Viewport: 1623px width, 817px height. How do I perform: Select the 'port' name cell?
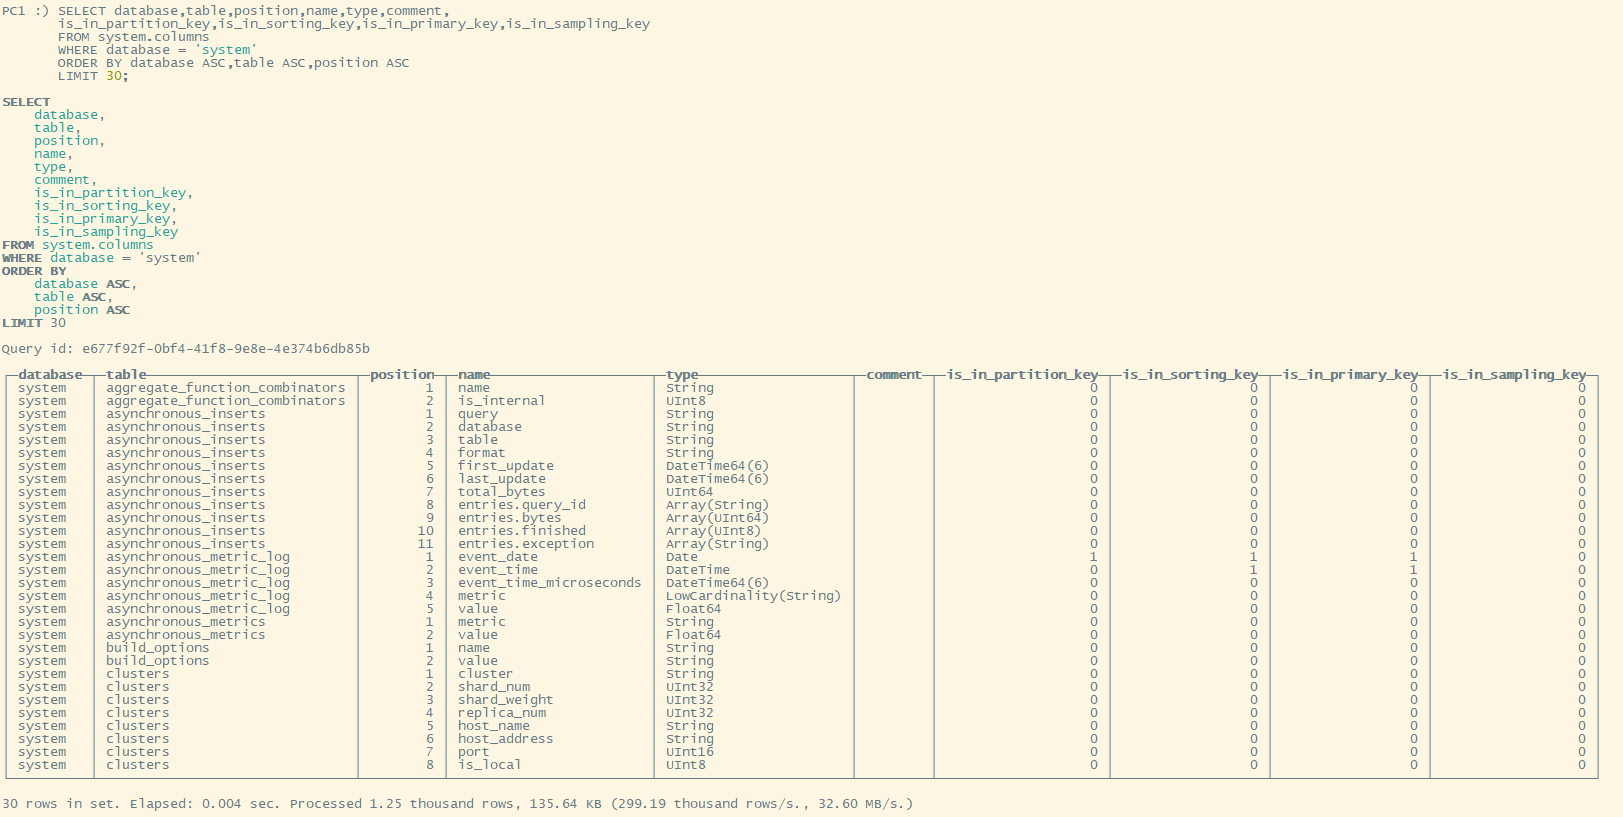coord(474,752)
